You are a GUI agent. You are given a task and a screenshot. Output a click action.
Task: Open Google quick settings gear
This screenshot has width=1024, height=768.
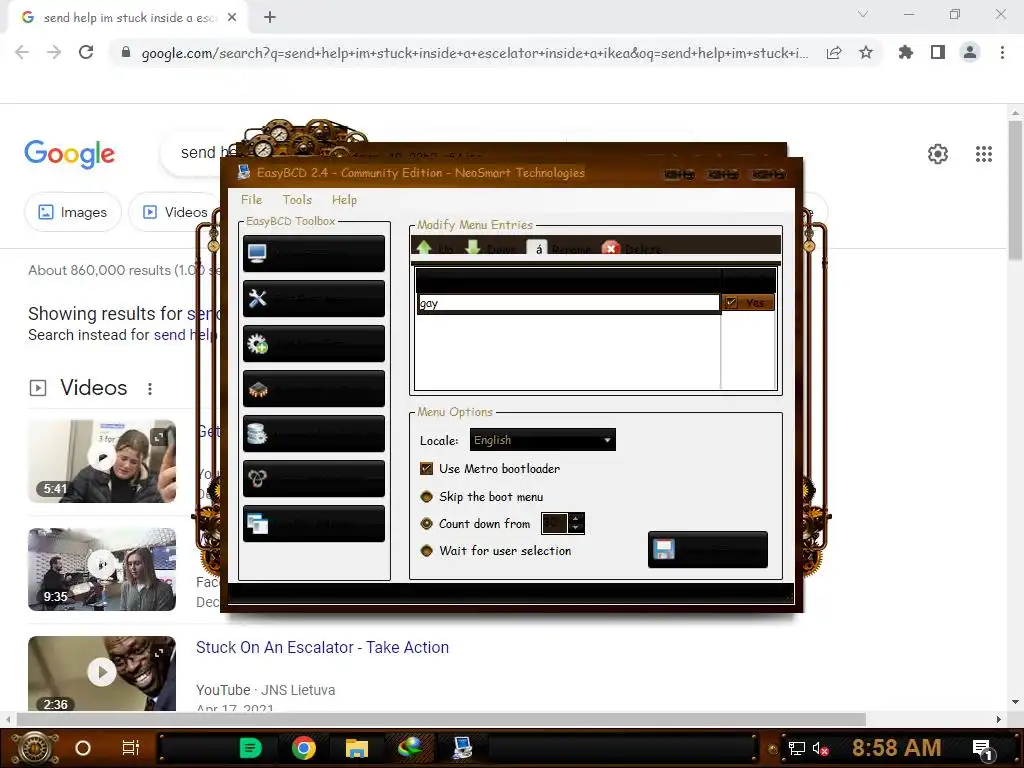click(x=938, y=154)
